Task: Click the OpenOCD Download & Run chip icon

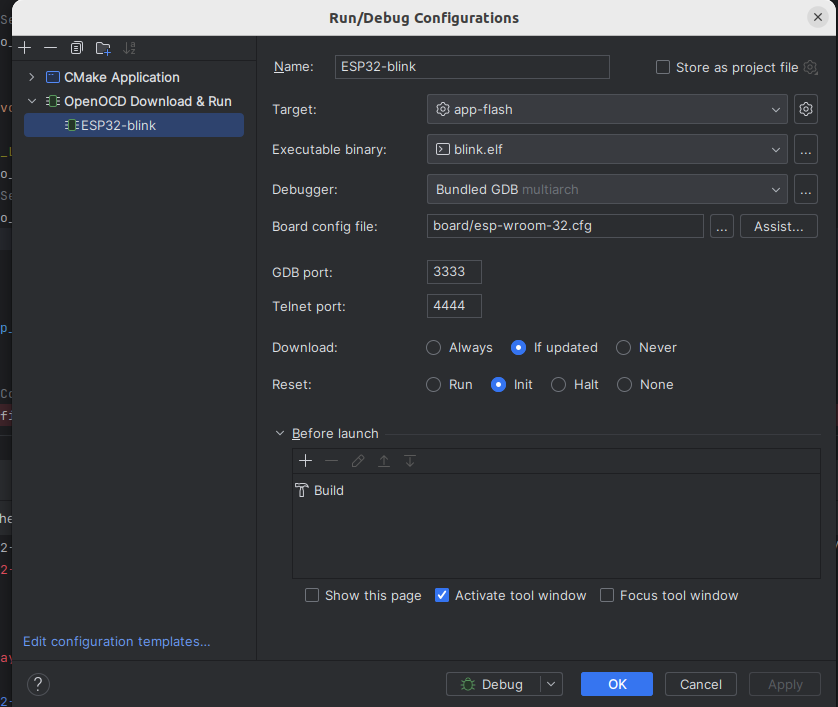Action: coord(52,101)
